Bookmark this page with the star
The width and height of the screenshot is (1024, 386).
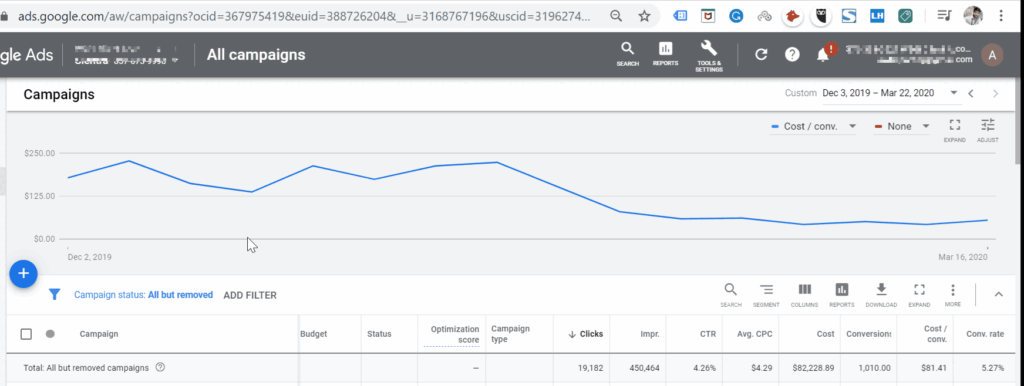click(644, 16)
